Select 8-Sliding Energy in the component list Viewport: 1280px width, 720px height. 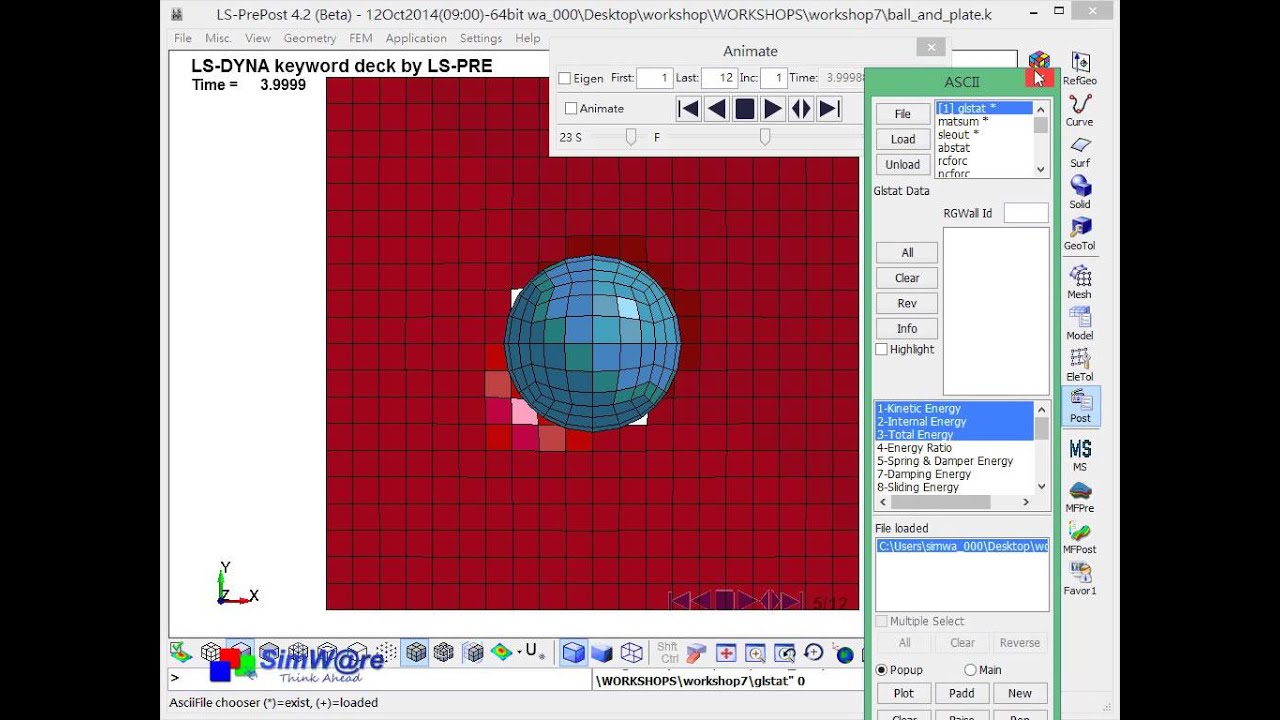pos(954,487)
